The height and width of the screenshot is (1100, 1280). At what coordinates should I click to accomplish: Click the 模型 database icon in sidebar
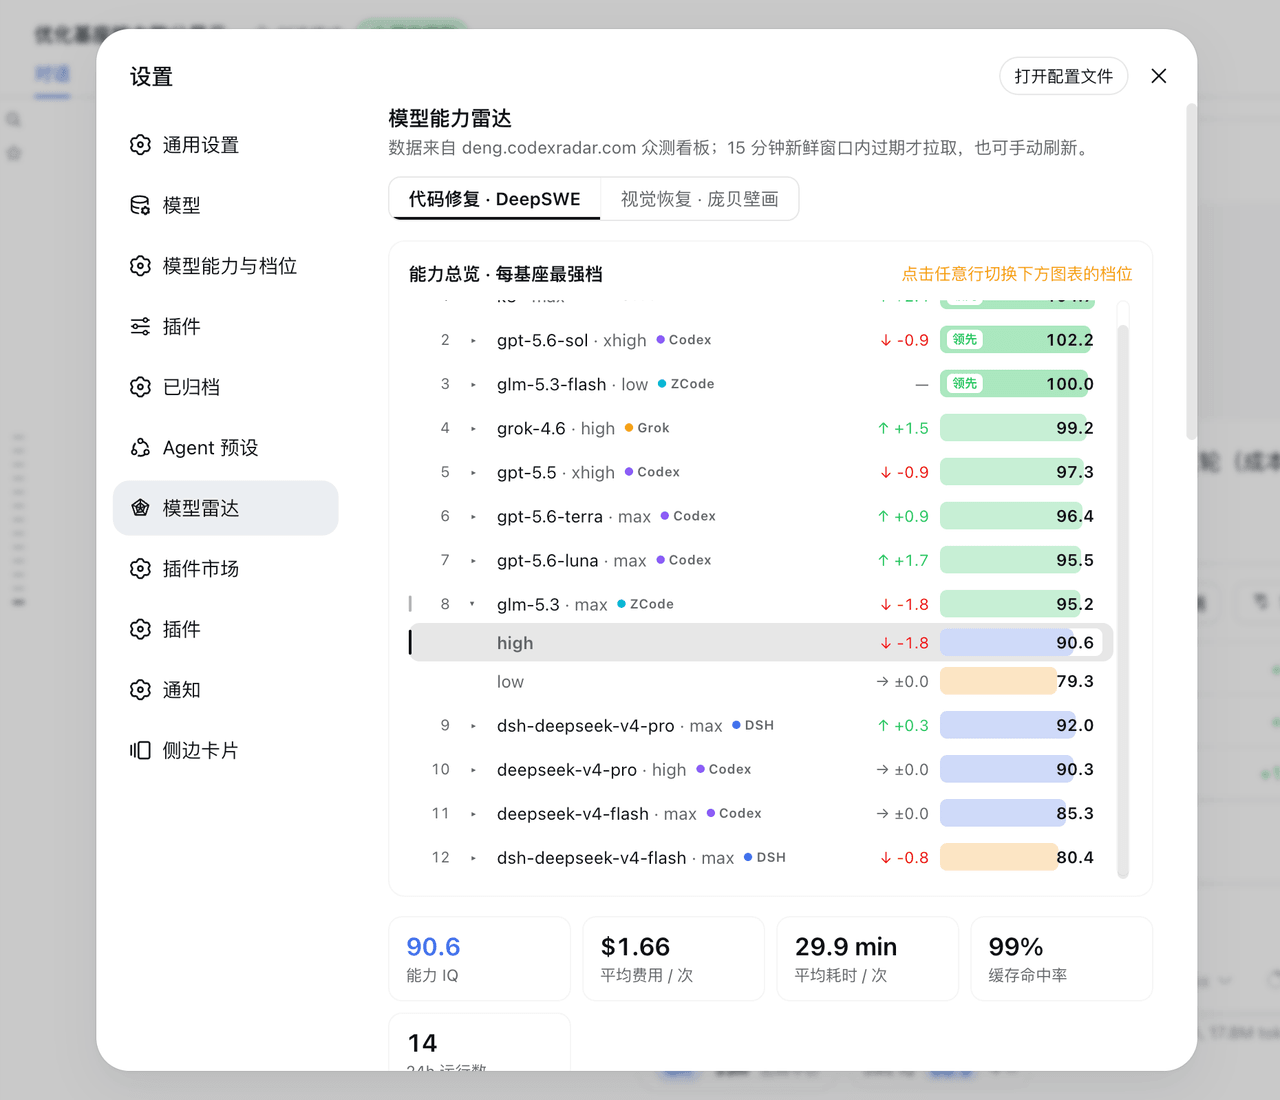(x=140, y=205)
